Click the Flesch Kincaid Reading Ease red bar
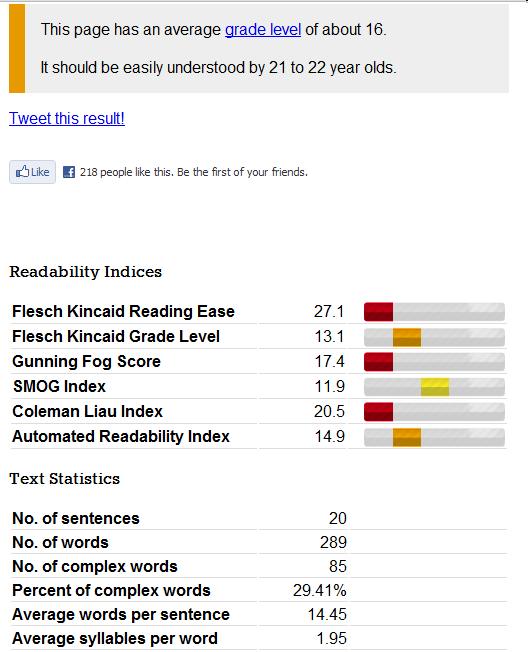 [378, 312]
